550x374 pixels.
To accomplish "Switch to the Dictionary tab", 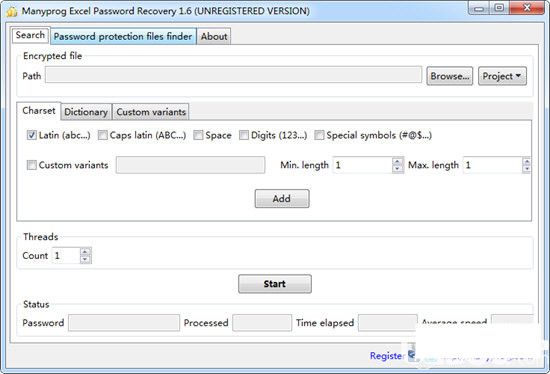I will [86, 112].
